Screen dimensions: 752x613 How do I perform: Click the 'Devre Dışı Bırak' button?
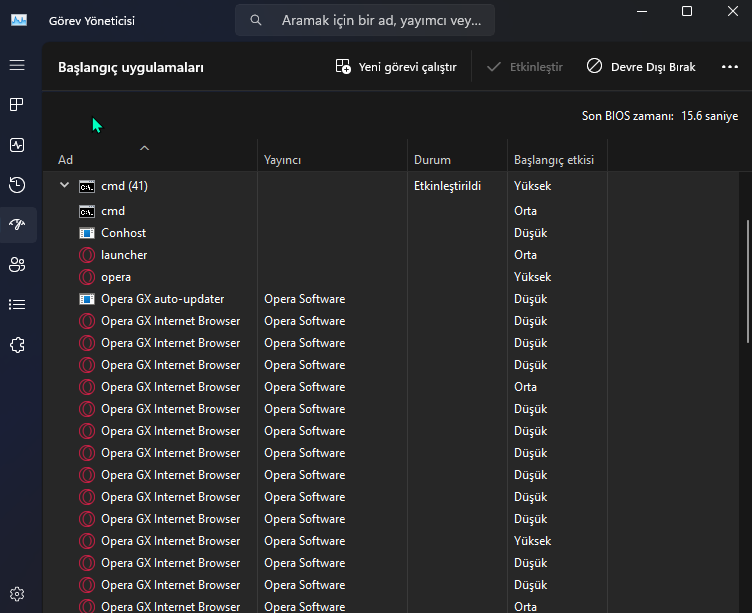coord(641,67)
